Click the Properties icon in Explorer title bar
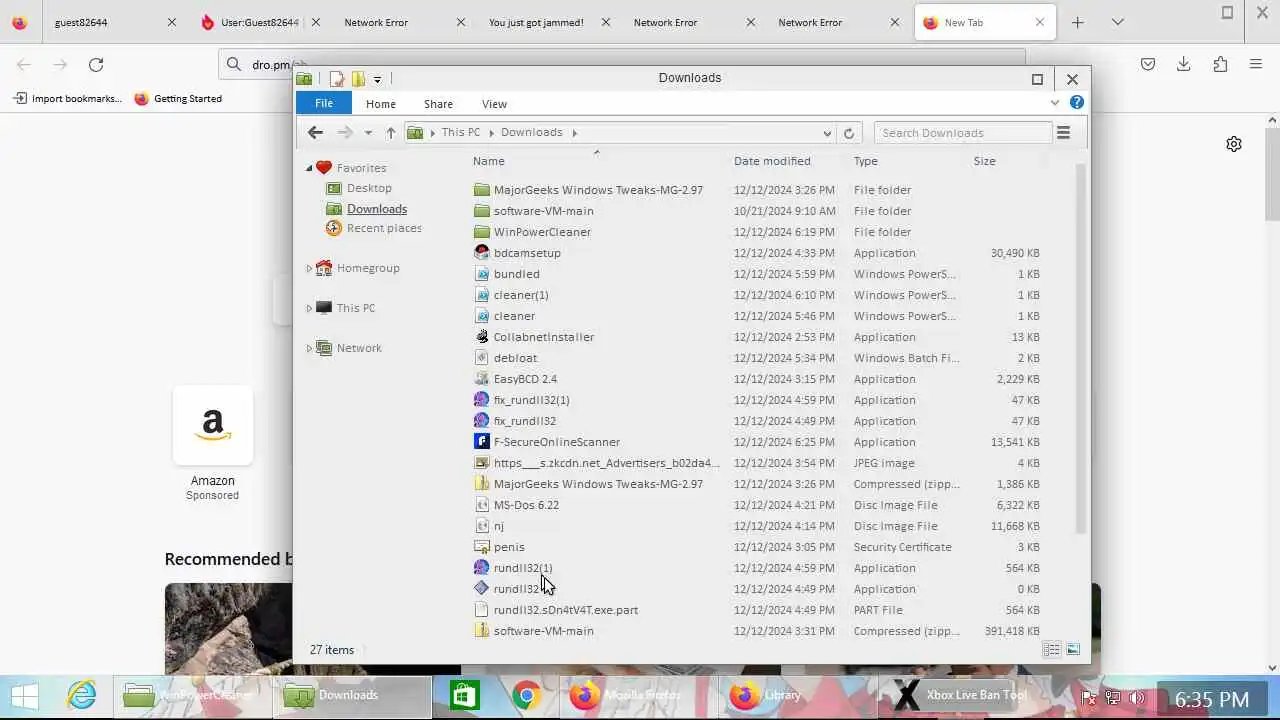 337,79
